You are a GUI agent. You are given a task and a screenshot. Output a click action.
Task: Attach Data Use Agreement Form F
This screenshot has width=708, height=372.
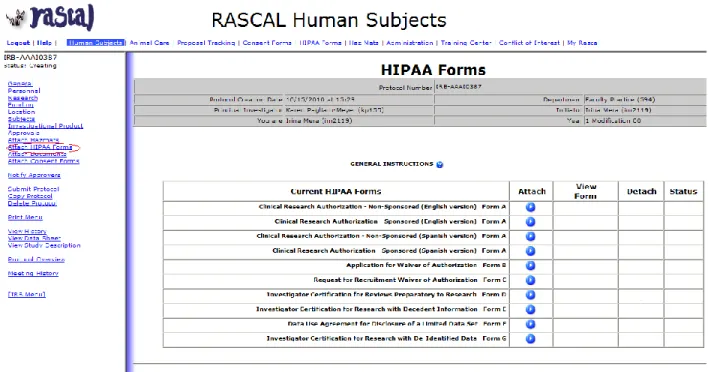pyautogui.click(x=531, y=324)
